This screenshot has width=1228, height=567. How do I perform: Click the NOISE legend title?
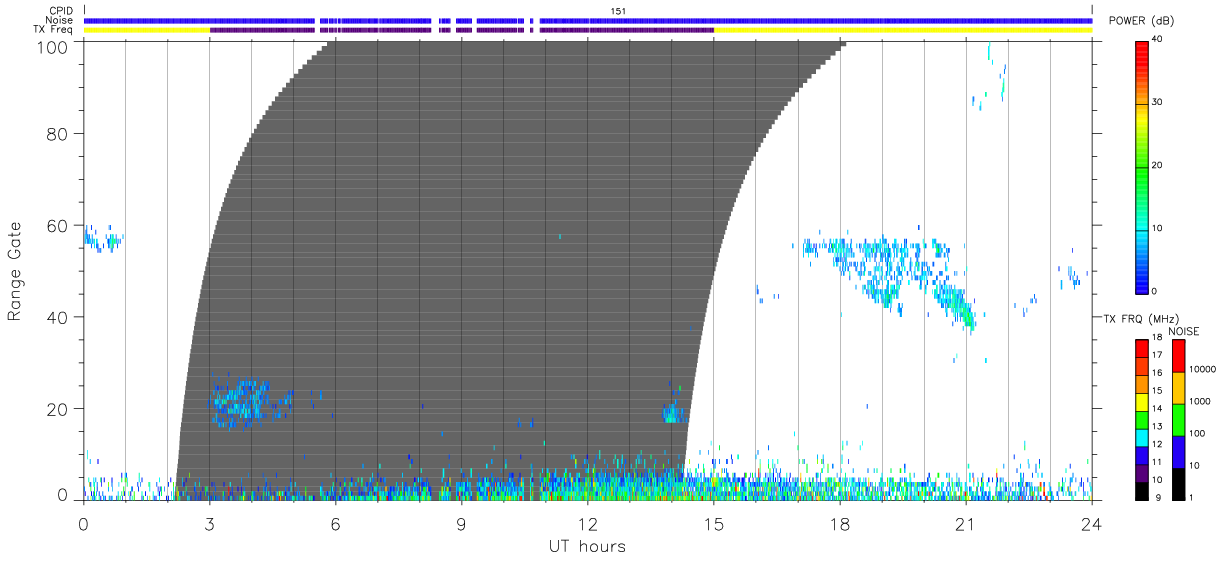point(1184,331)
